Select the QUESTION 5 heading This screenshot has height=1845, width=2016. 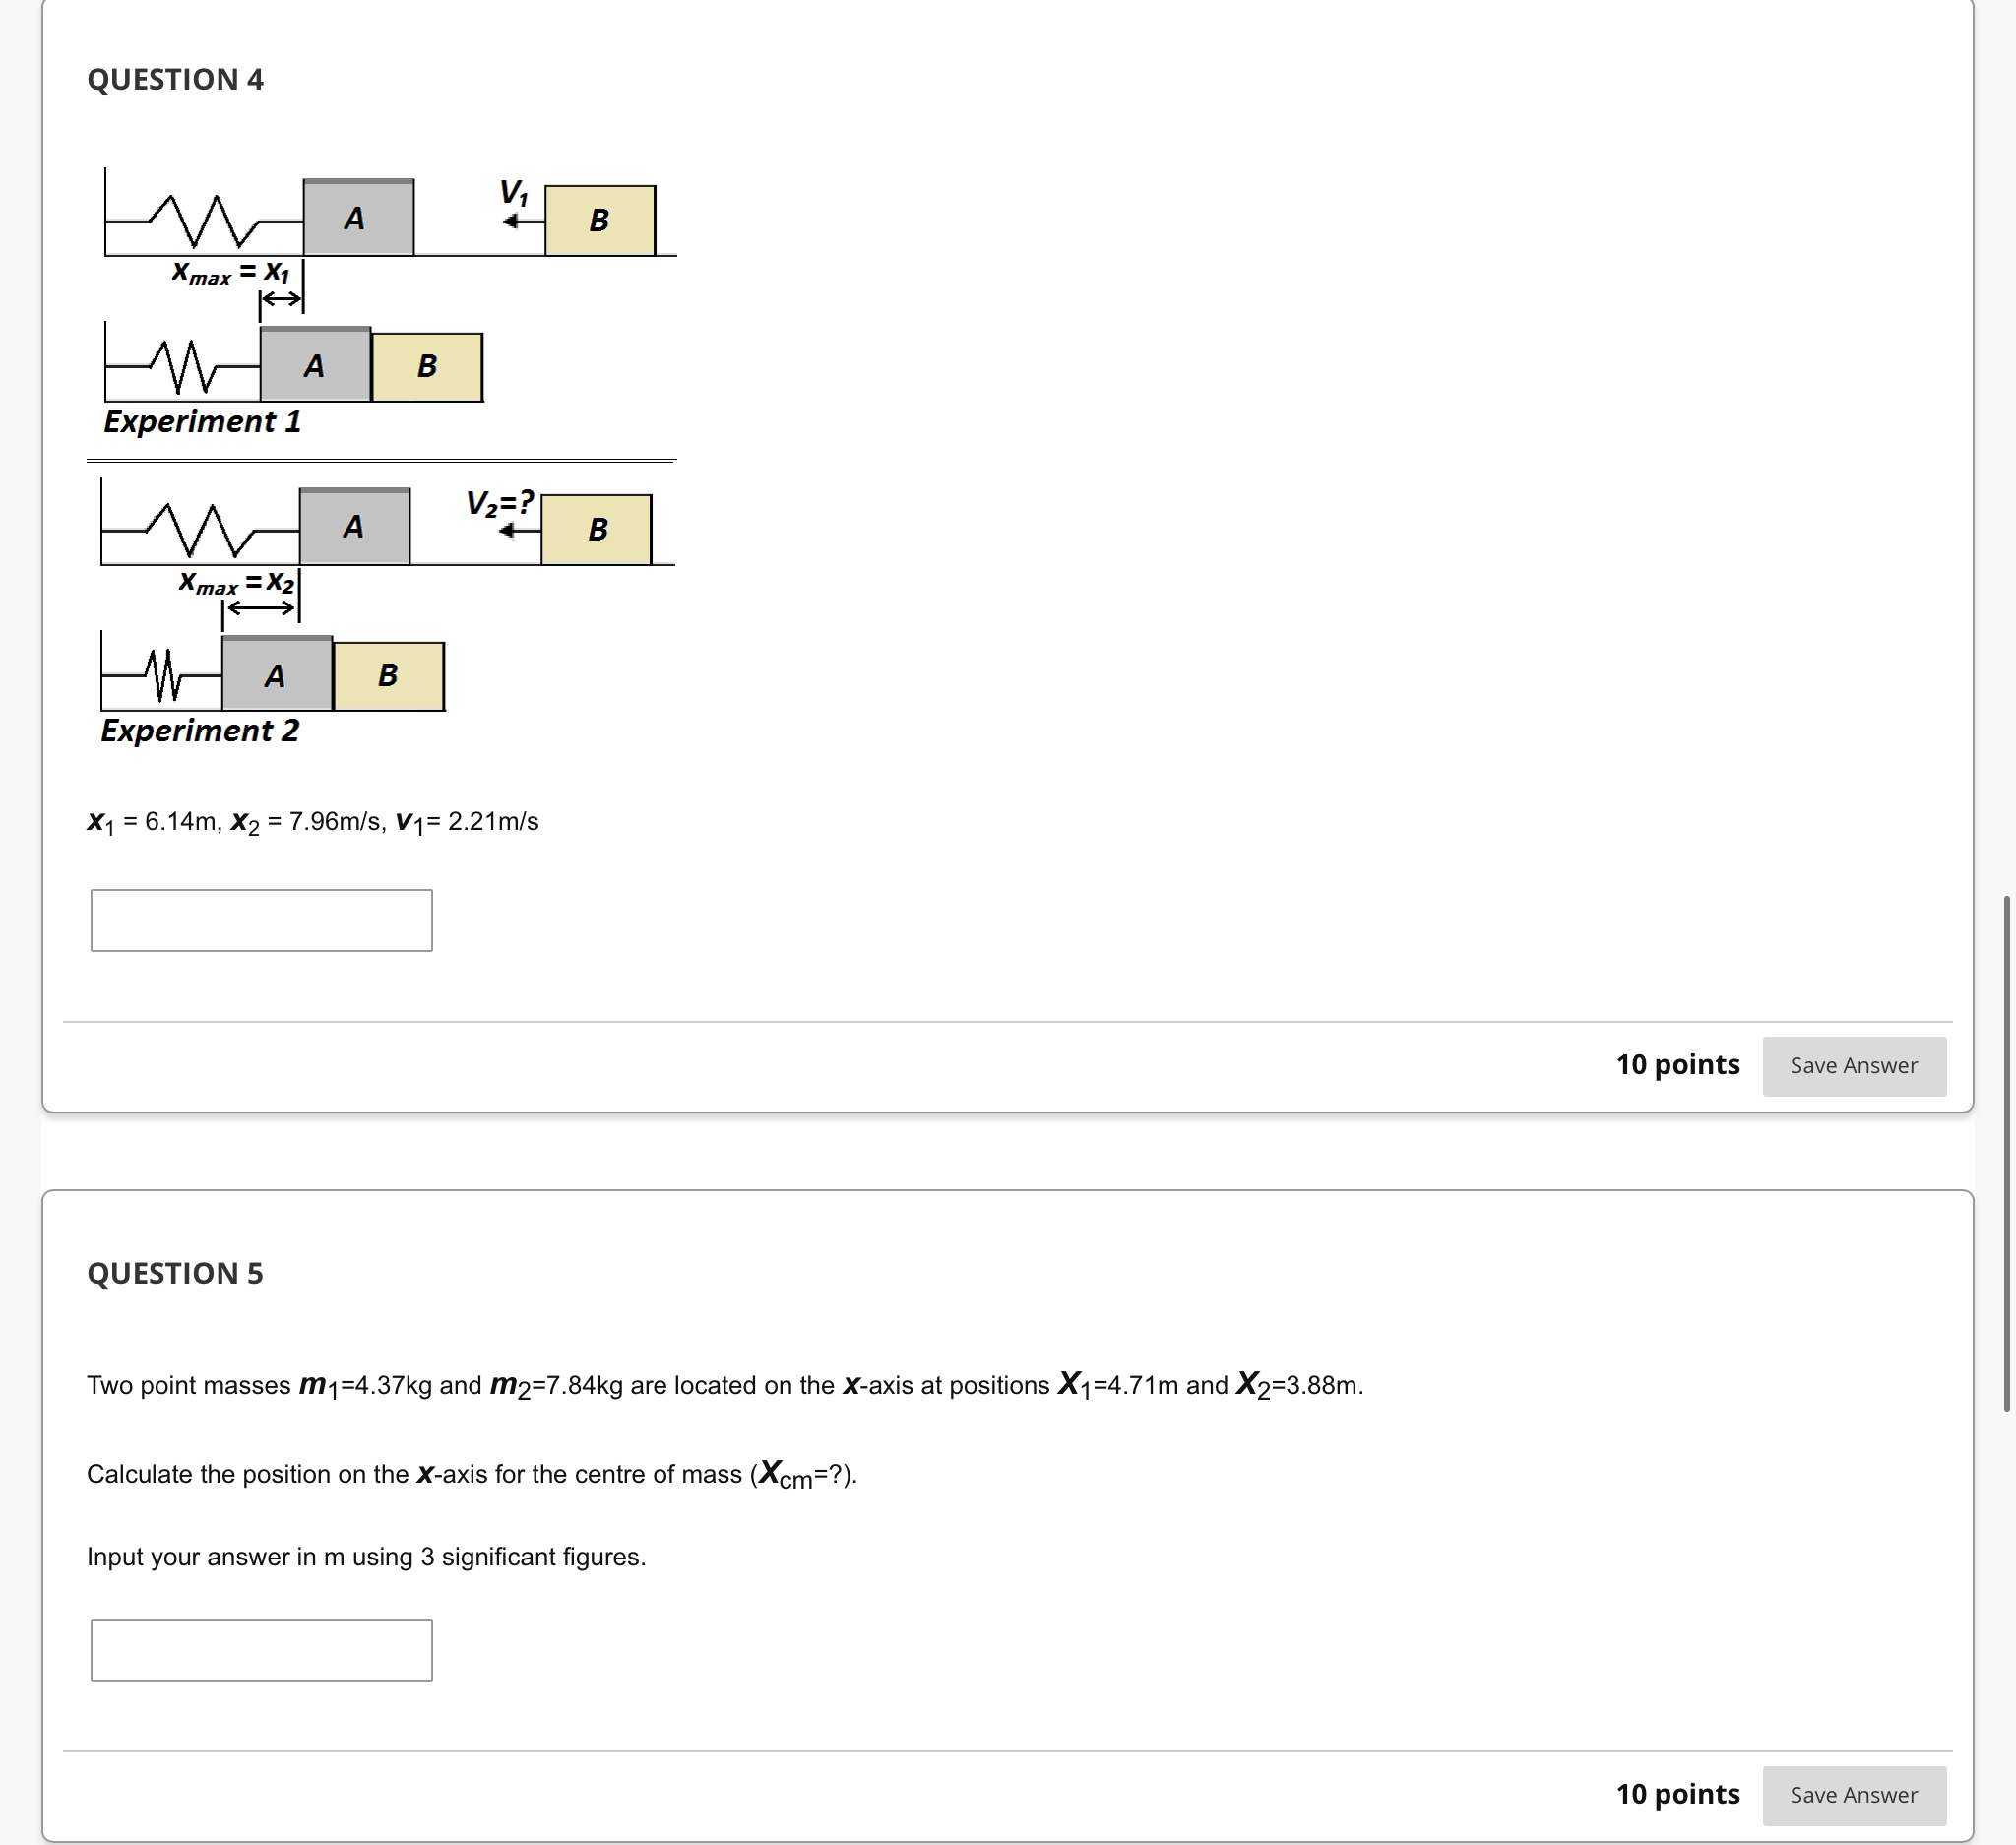point(174,1273)
